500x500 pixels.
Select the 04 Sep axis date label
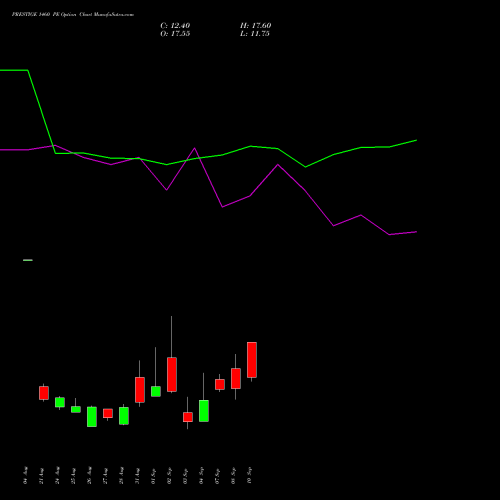pos(201,475)
